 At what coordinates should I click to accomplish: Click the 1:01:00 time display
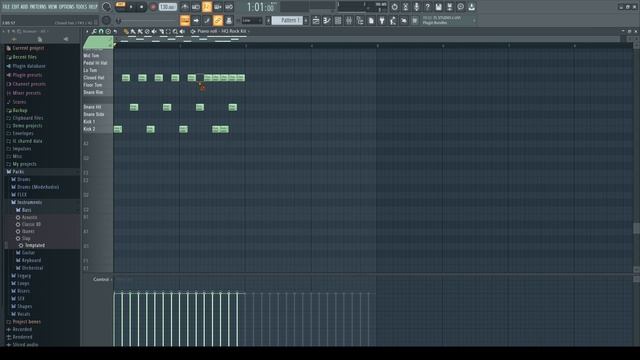click(x=260, y=7)
